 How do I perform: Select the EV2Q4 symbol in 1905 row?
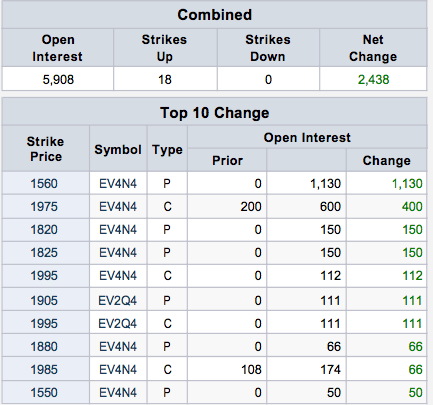tap(118, 301)
